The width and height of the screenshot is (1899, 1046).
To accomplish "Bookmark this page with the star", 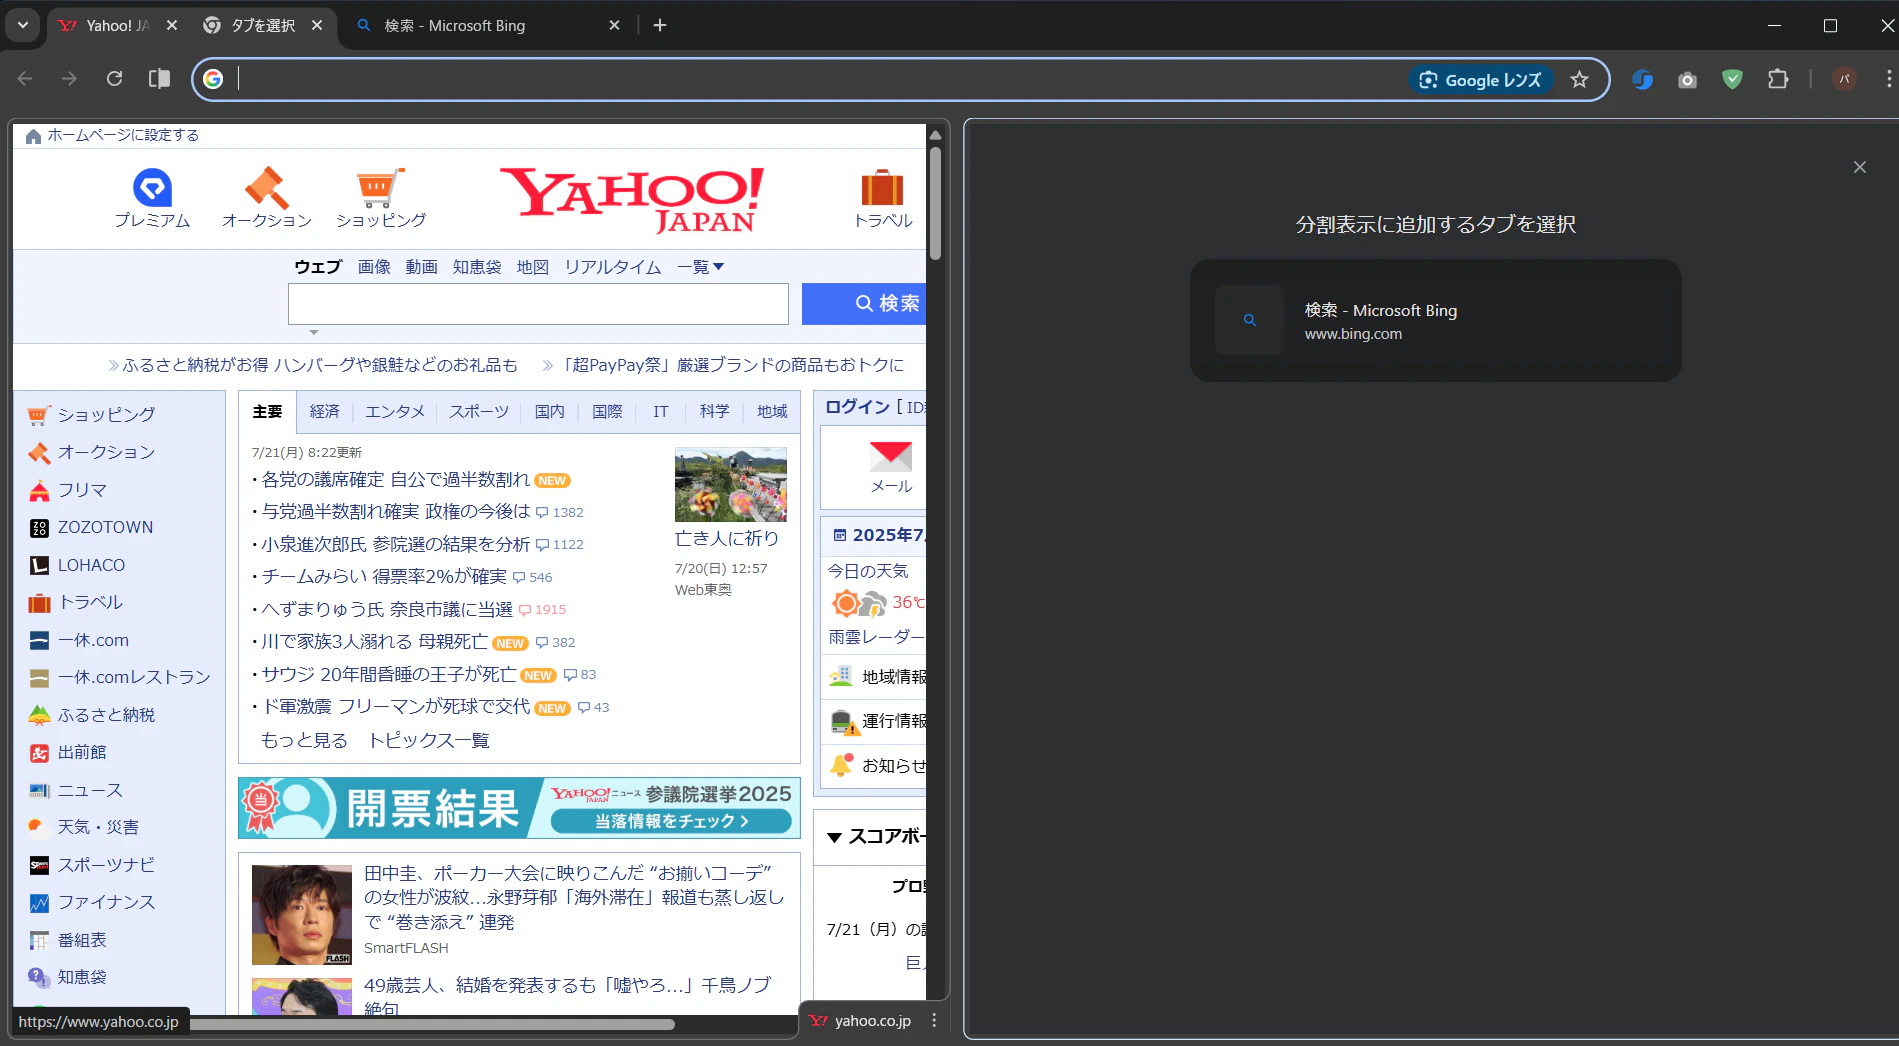I will [x=1579, y=80].
